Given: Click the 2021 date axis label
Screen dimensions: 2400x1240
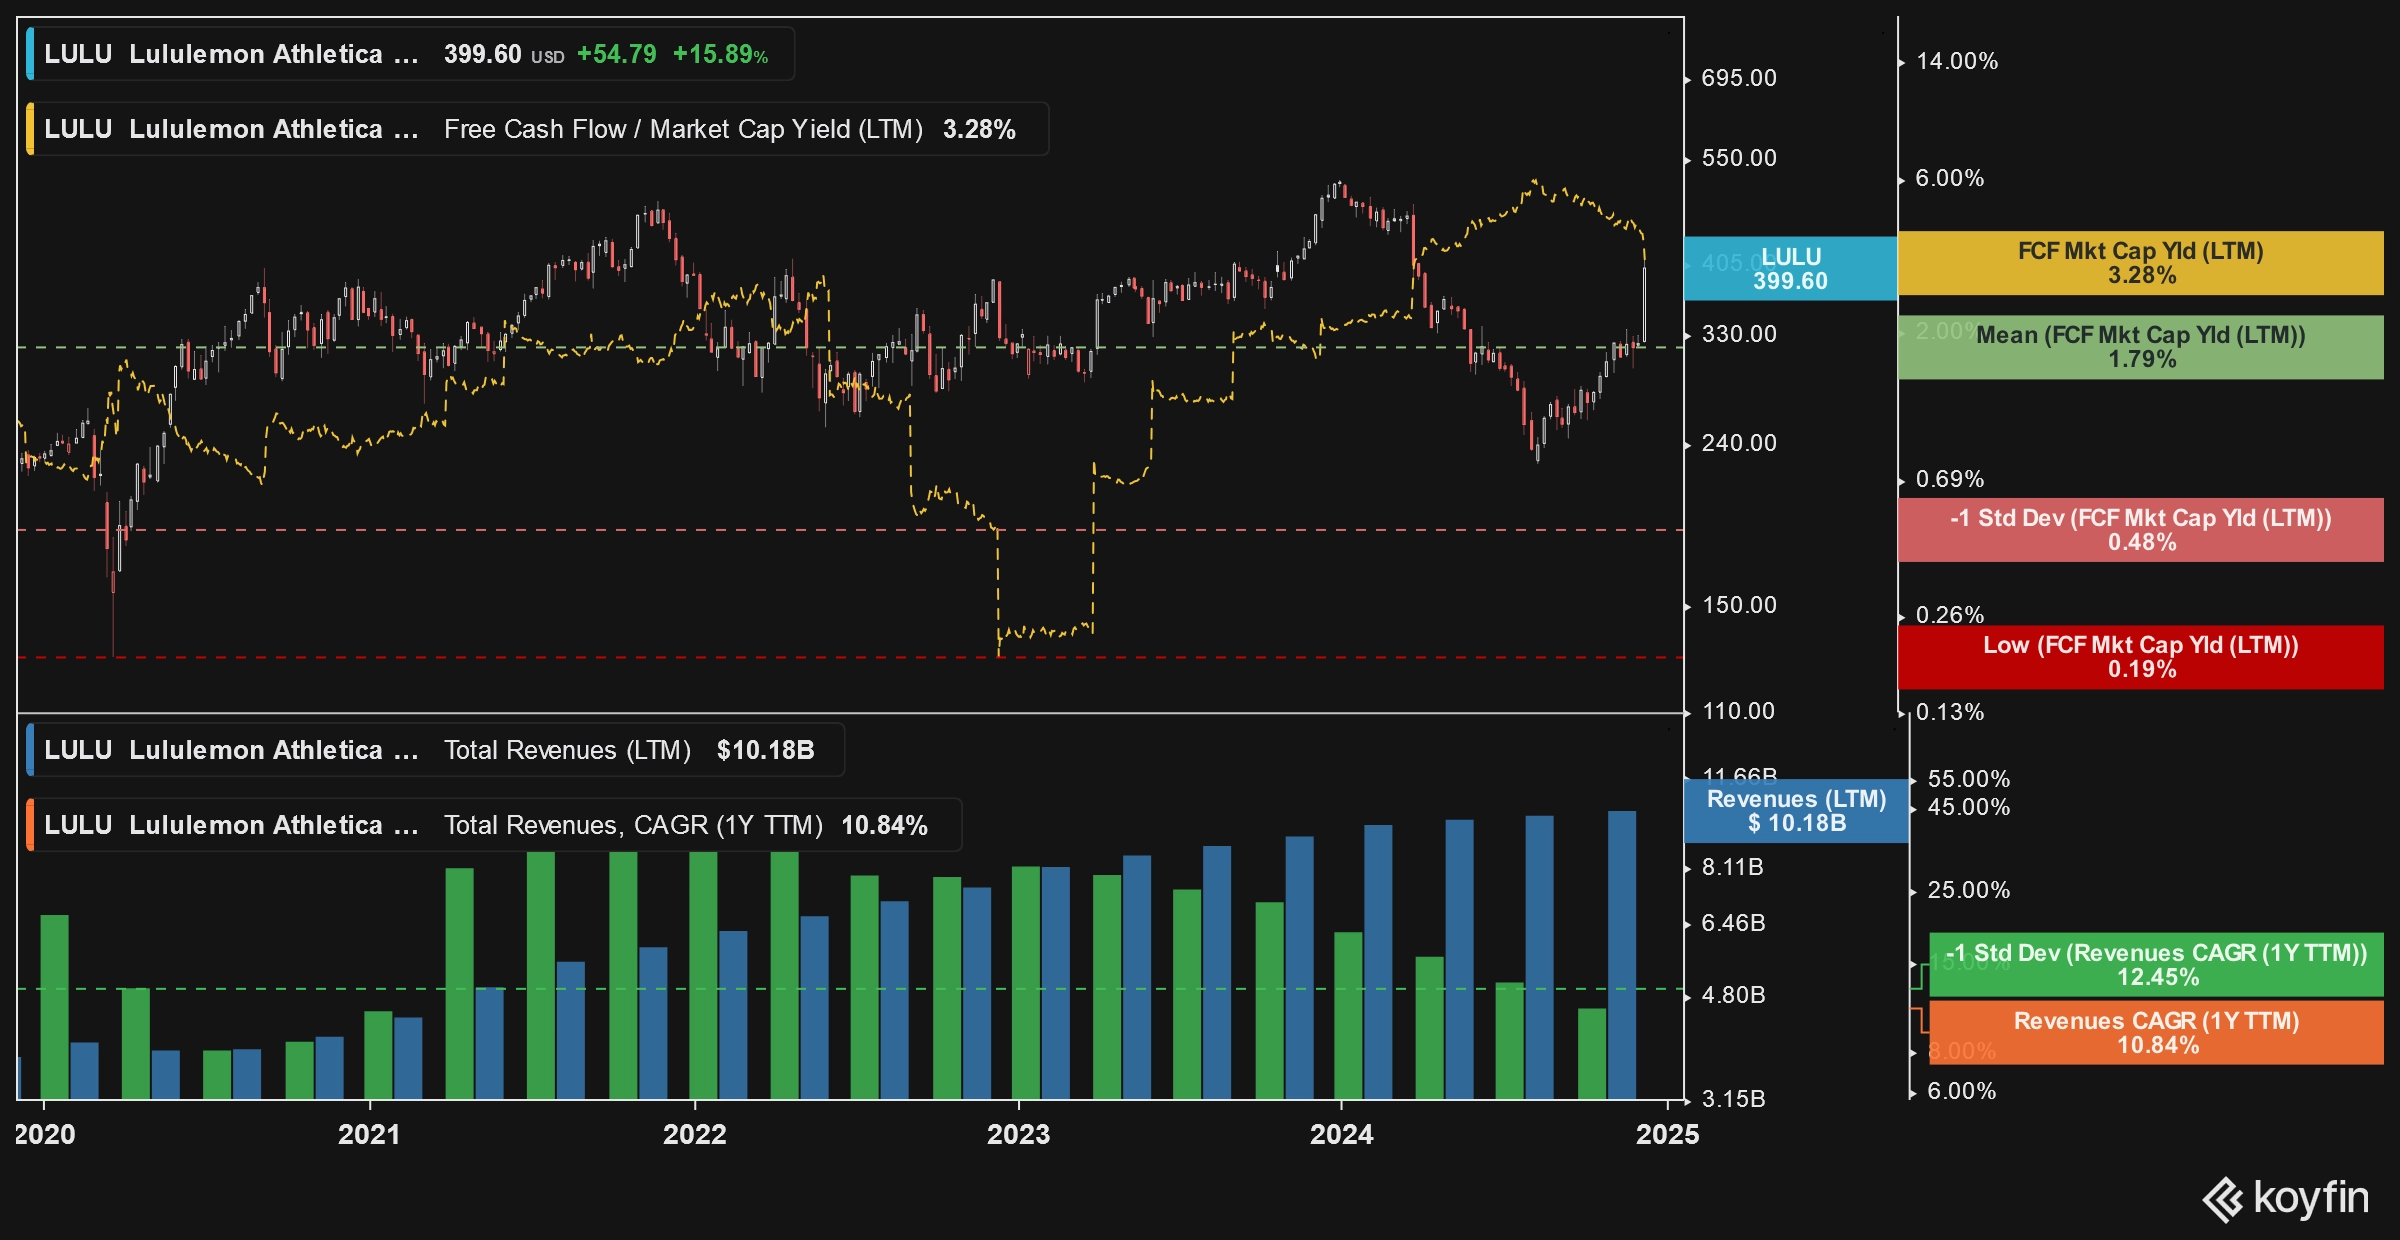Looking at the screenshot, I should coord(369,1134).
